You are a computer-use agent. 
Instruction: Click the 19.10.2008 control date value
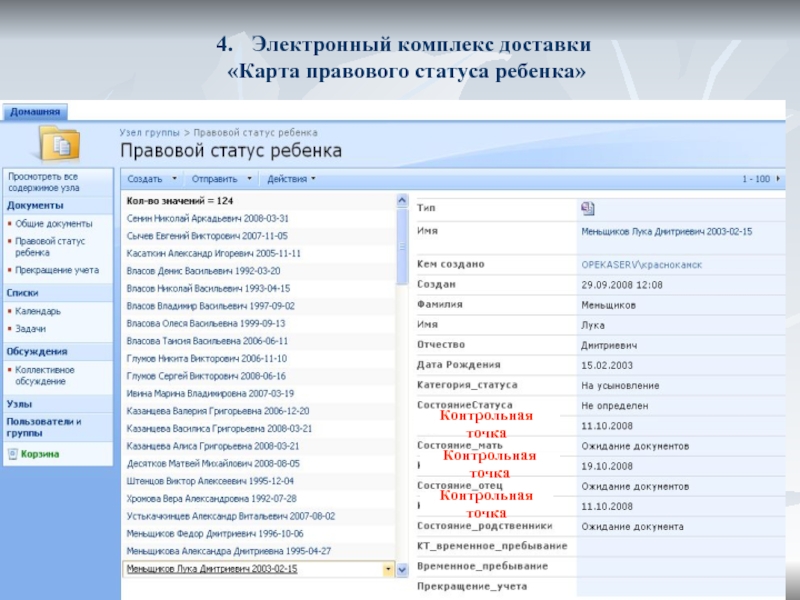[x=607, y=466]
